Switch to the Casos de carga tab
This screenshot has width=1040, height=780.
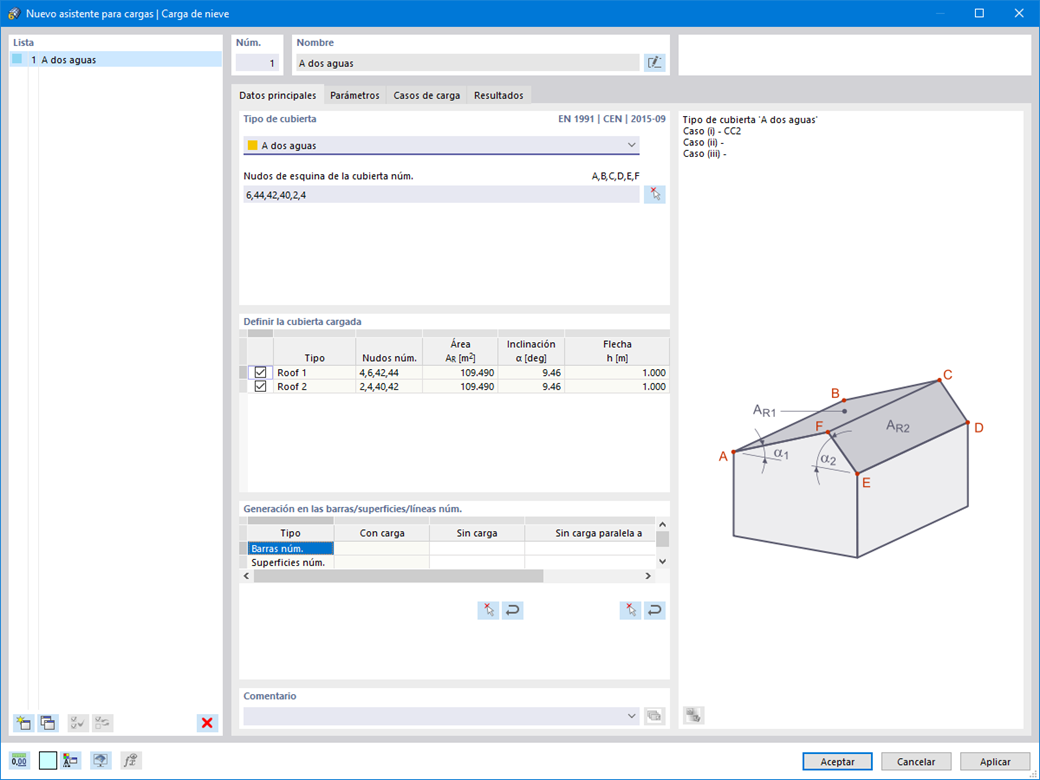[426, 96]
